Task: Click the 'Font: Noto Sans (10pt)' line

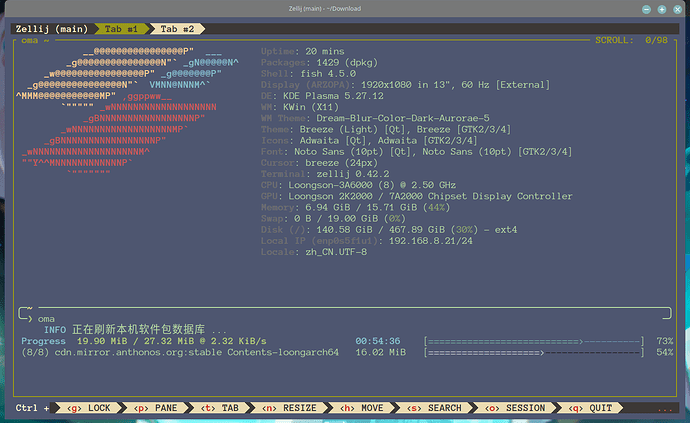Action: [x=416, y=152]
